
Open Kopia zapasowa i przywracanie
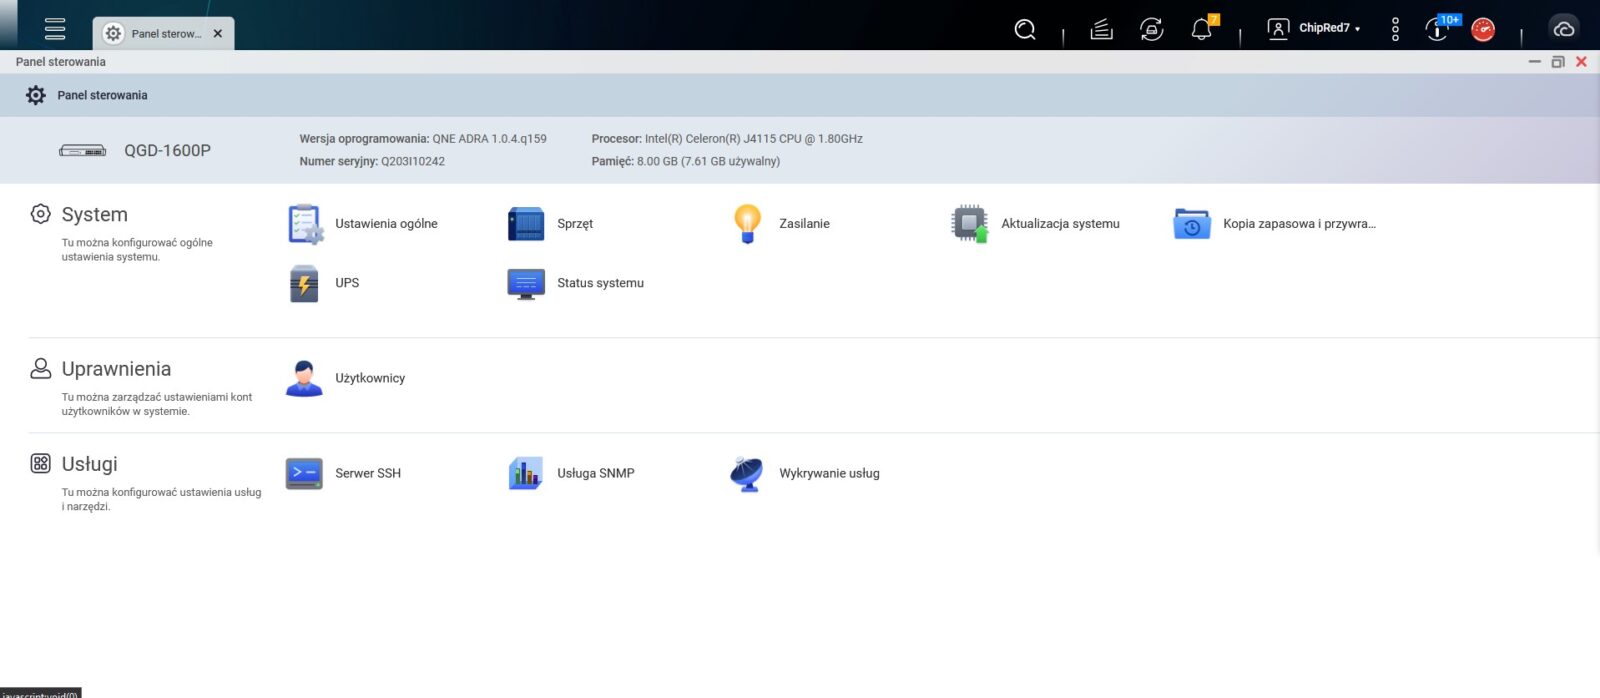tap(1191, 224)
